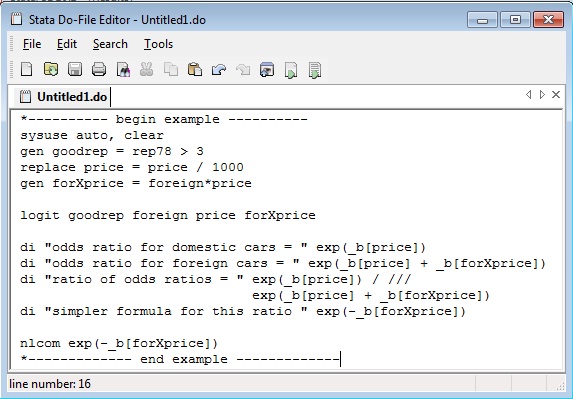The image size is (573, 399).
Task: Open the Search menu
Action: pyautogui.click(x=110, y=44)
